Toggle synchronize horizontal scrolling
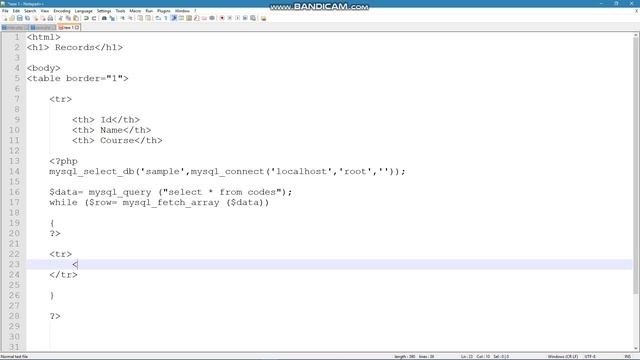640x360 pixels. [148, 18]
